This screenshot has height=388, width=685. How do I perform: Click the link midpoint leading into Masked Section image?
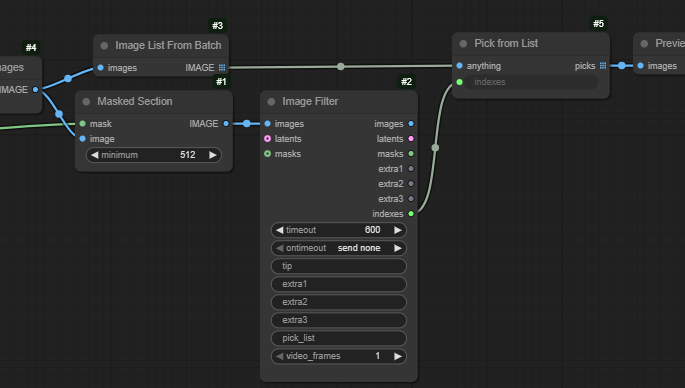59,114
